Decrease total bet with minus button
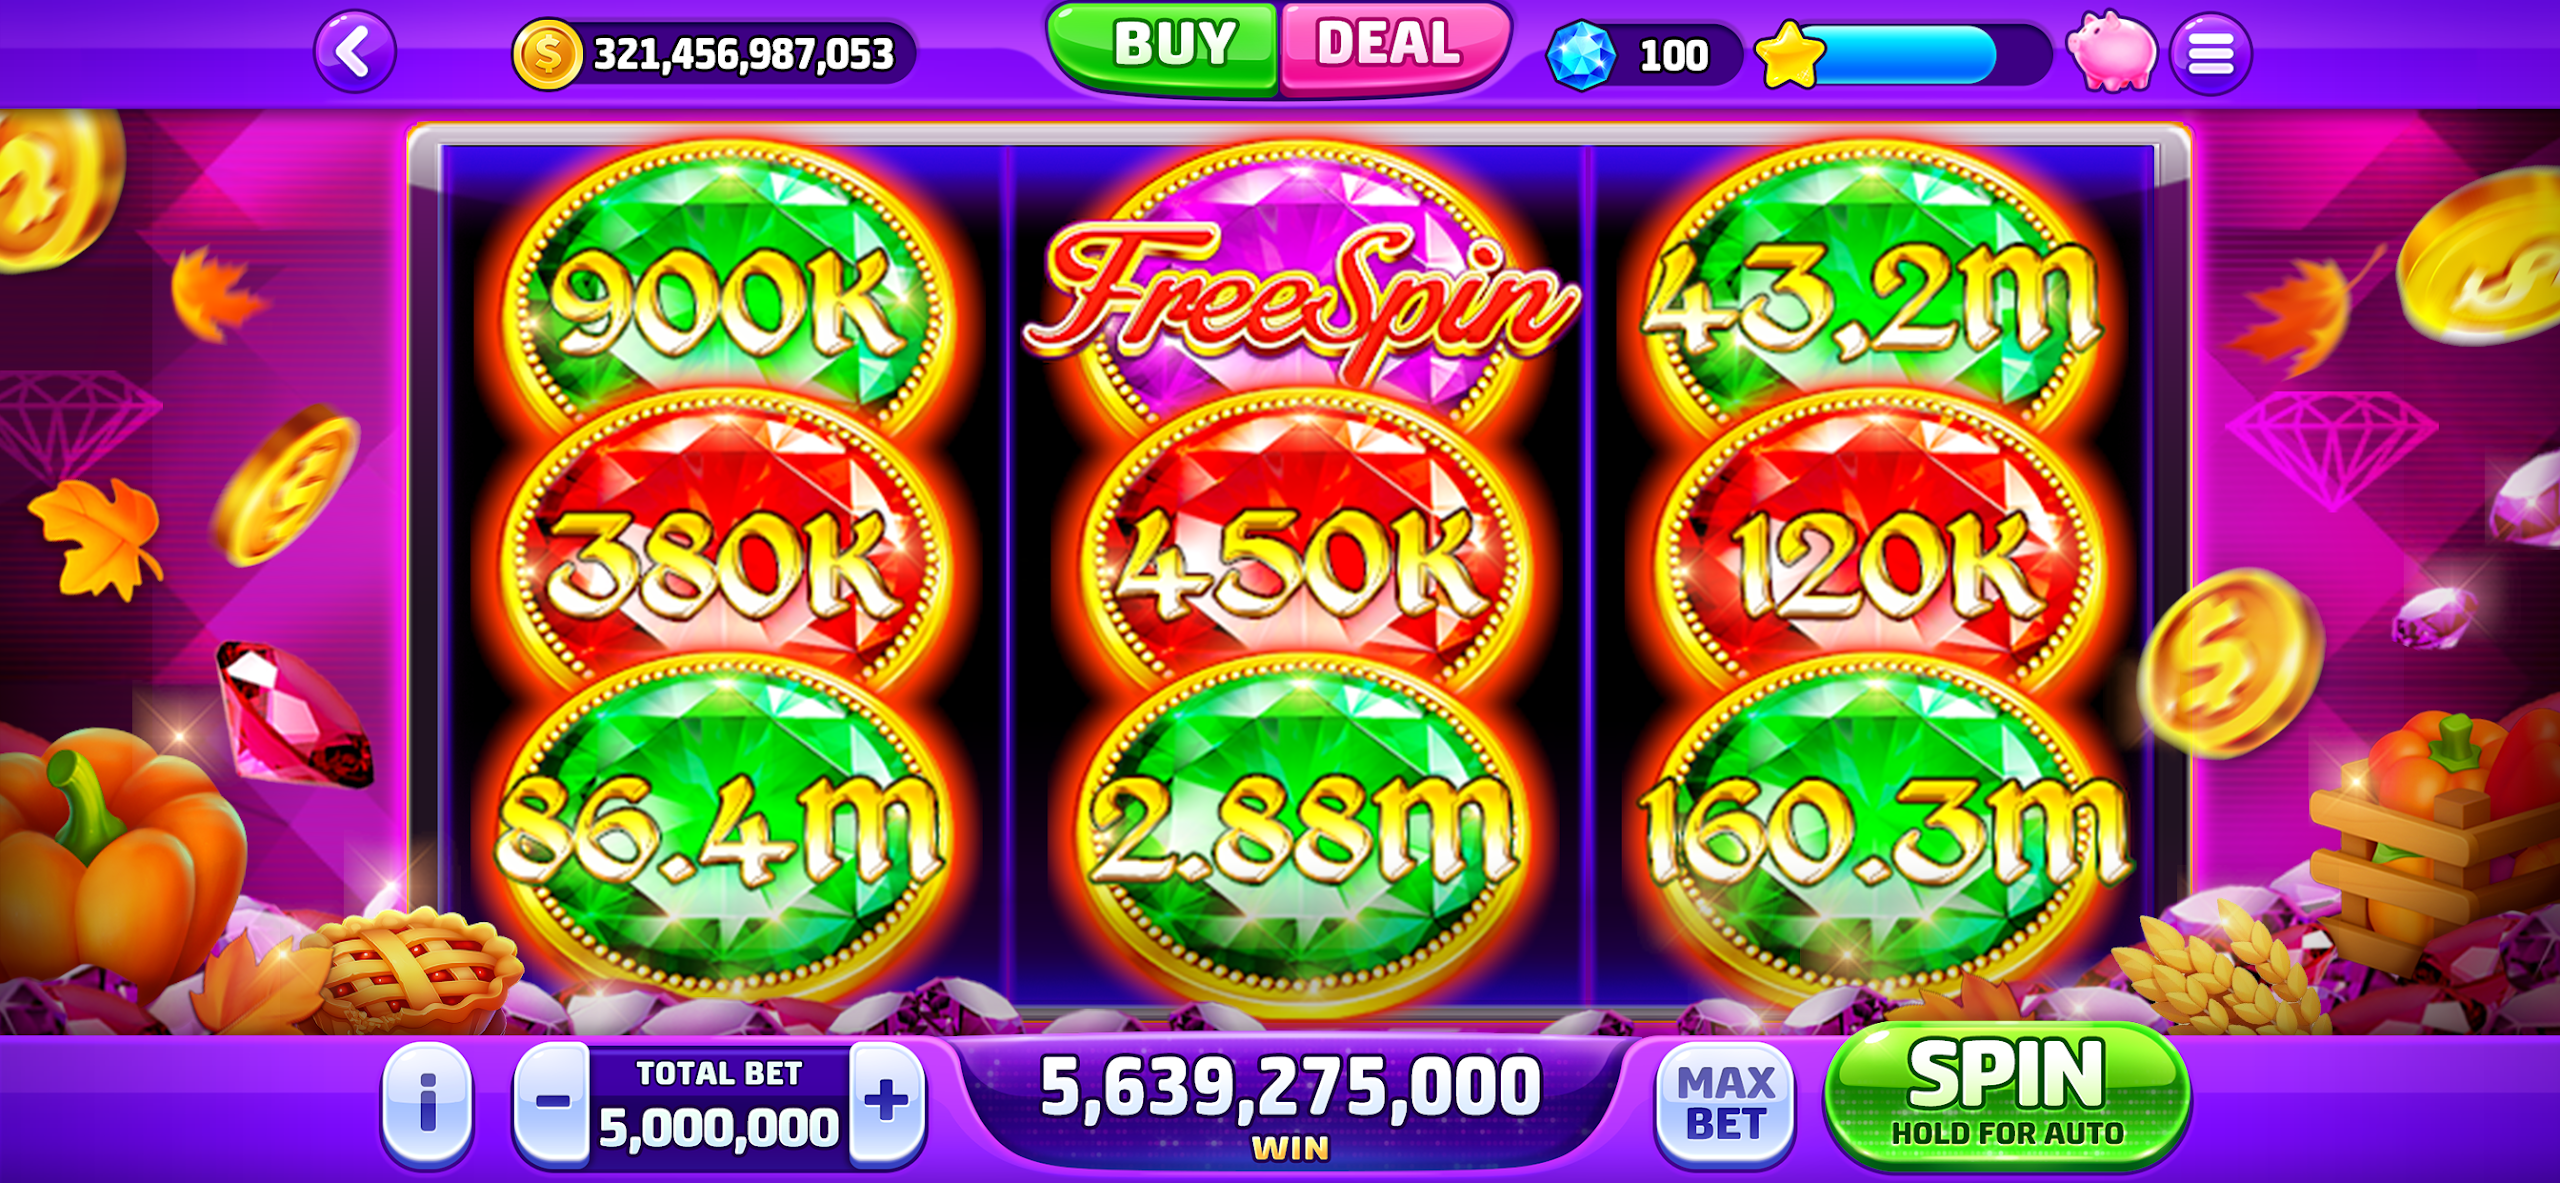The height and width of the screenshot is (1183, 2560). pos(552,1102)
